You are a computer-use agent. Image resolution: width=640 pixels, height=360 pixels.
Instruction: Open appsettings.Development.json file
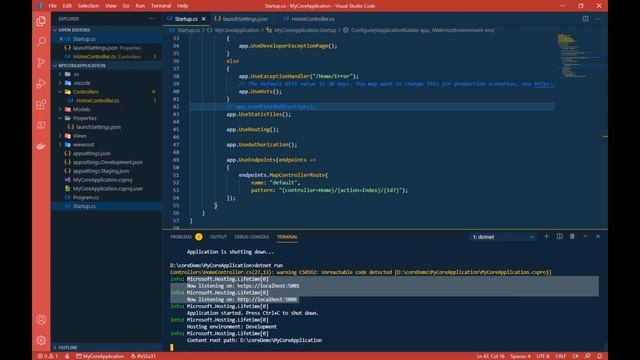(x=108, y=162)
